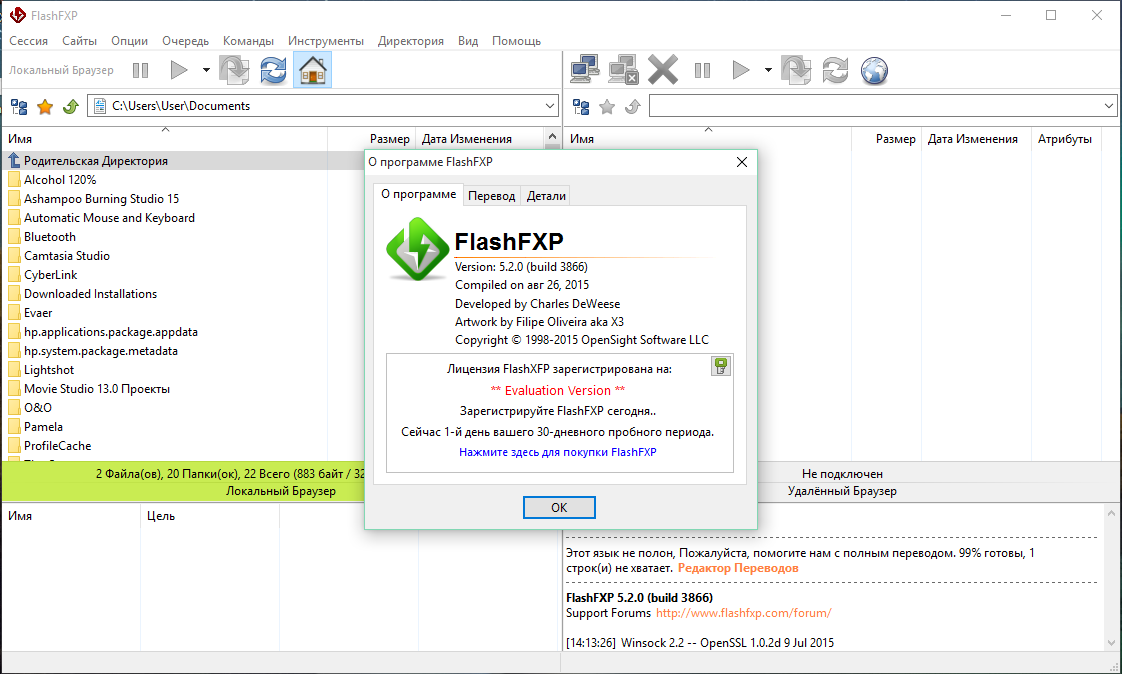Image resolution: width=1122 pixels, height=674 pixels.
Task: Open the flashfxp.com forum link
Action: tap(743, 613)
